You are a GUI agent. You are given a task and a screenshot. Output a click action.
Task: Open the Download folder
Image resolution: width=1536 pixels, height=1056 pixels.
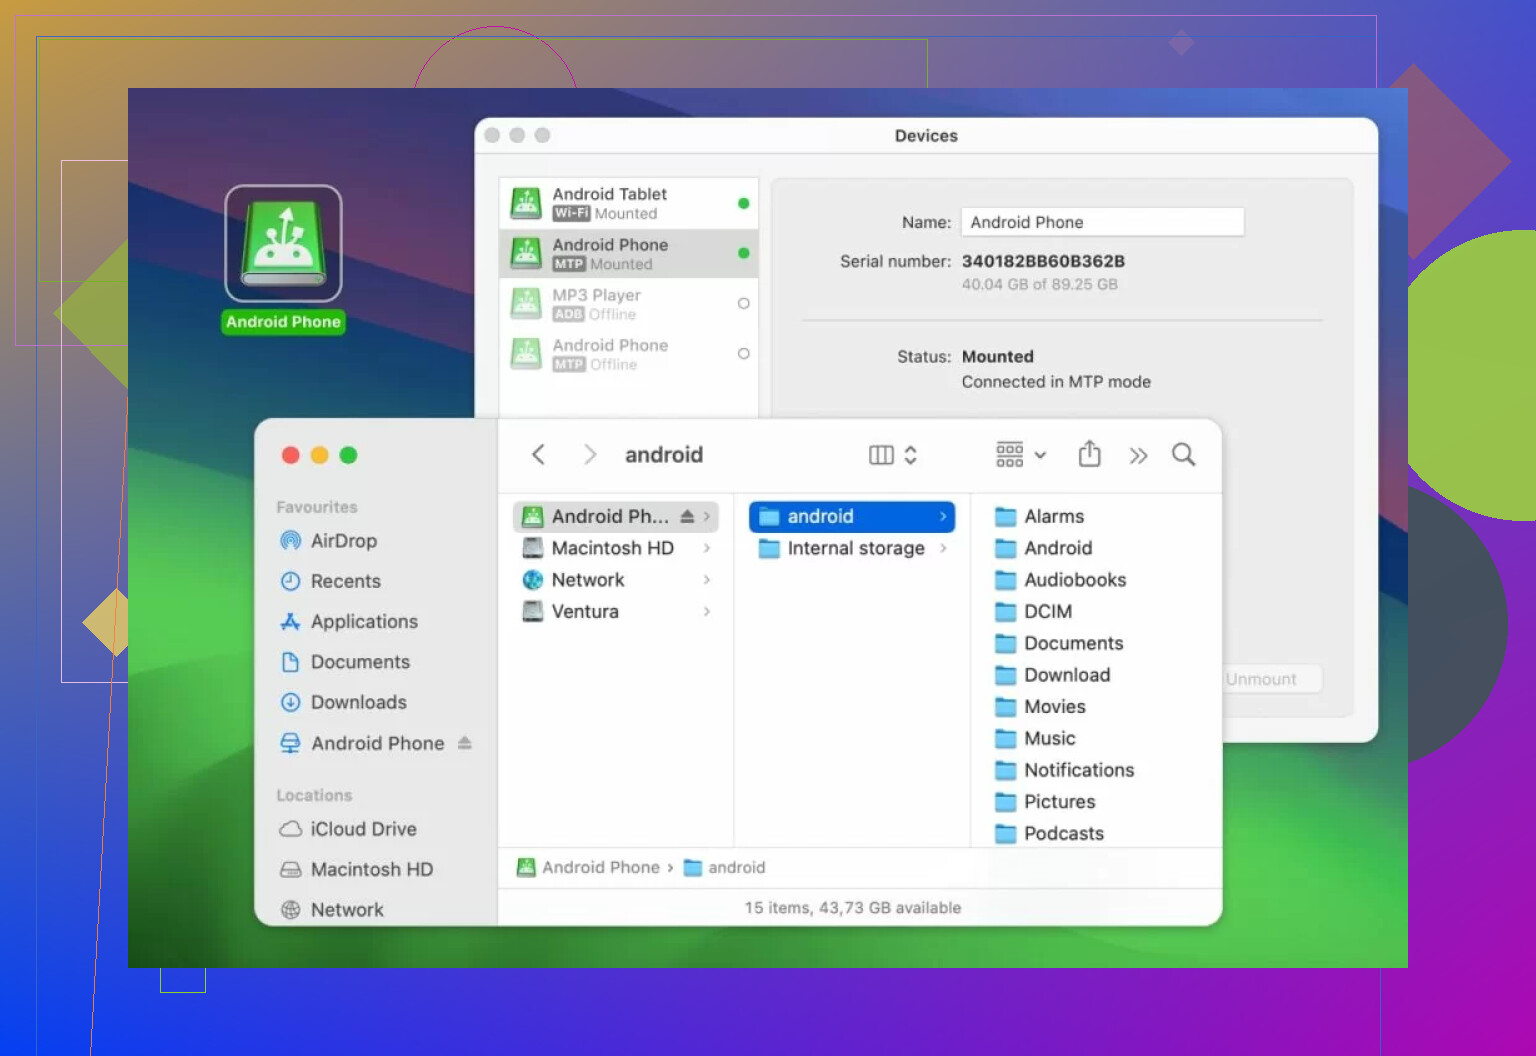pyautogui.click(x=1053, y=675)
